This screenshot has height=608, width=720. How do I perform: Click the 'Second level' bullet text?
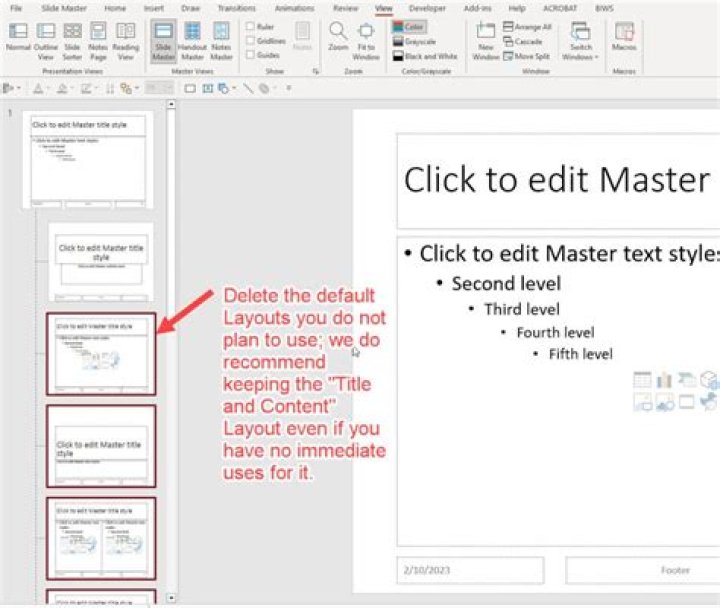(x=506, y=284)
